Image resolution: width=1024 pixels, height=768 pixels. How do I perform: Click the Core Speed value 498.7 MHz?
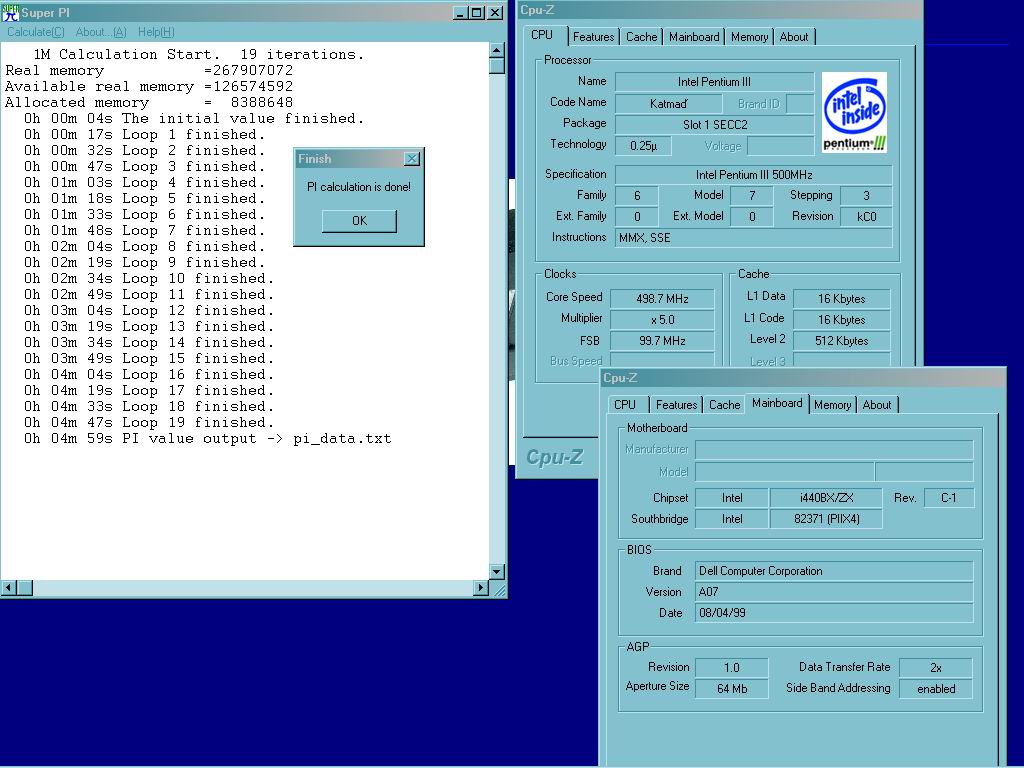pyautogui.click(x=662, y=299)
